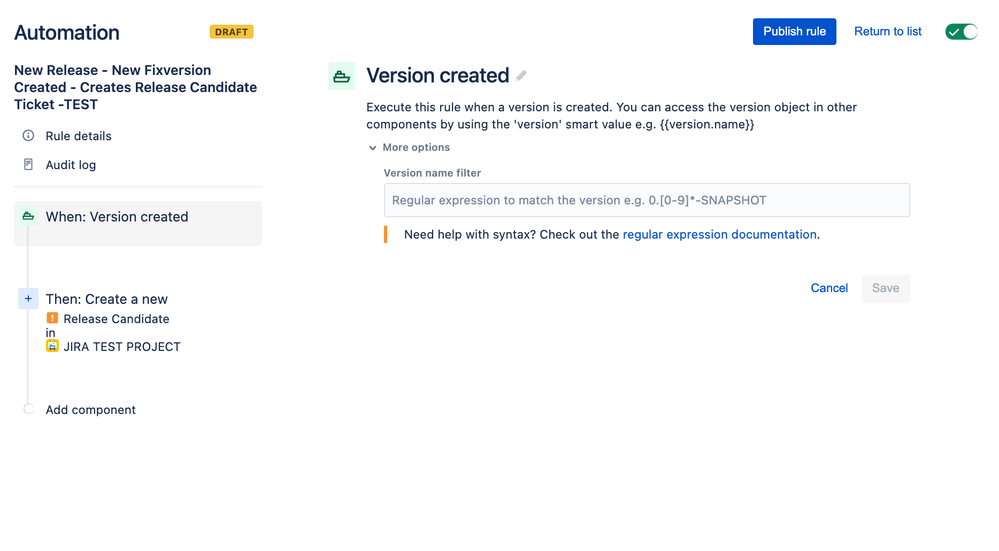Click the DRAFT status badge
This screenshot has width=999, height=551.
click(x=231, y=32)
